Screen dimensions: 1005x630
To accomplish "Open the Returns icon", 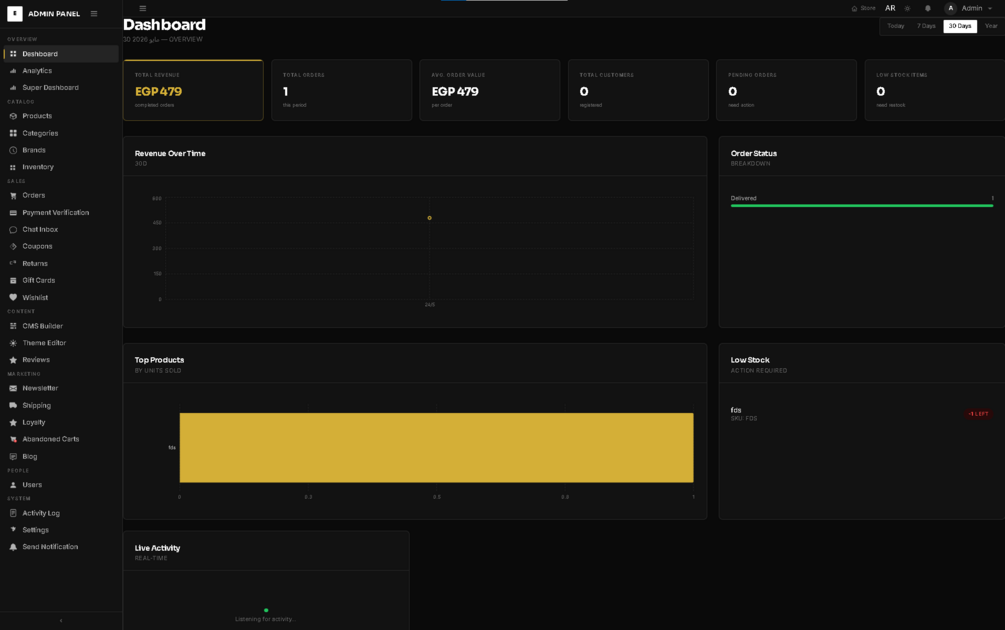I will pyautogui.click(x=13, y=263).
